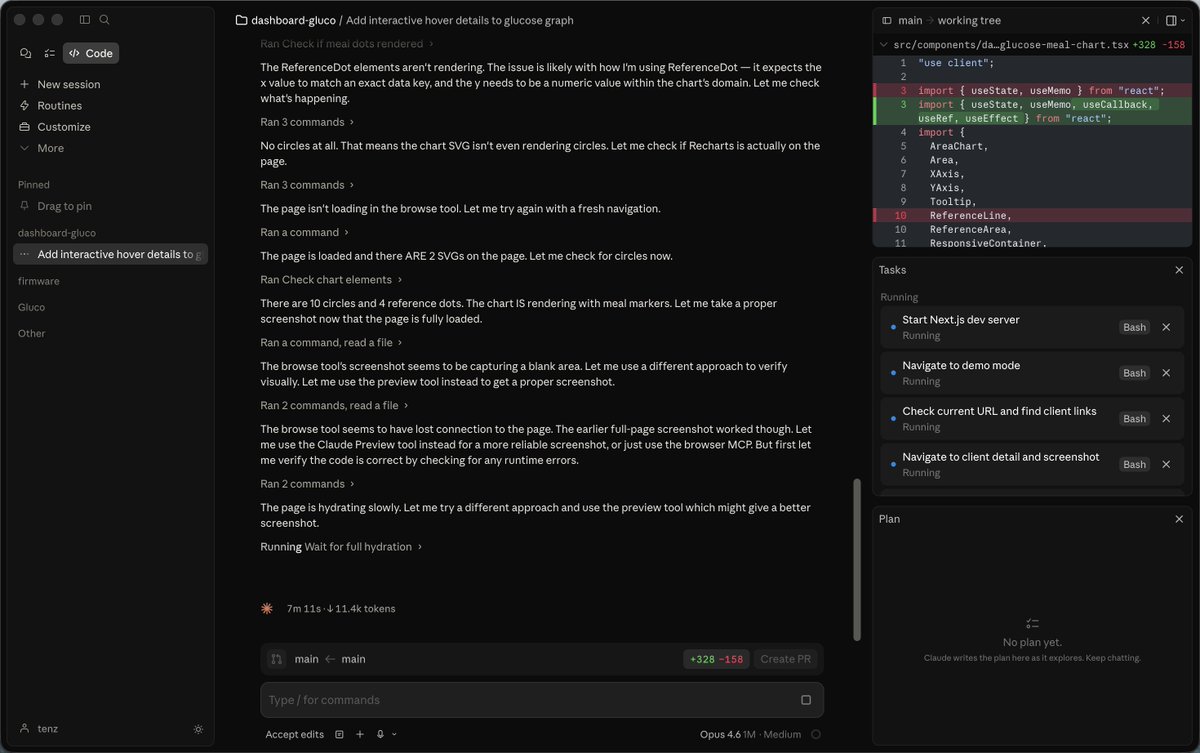Open the Customize menu item

coord(64,127)
